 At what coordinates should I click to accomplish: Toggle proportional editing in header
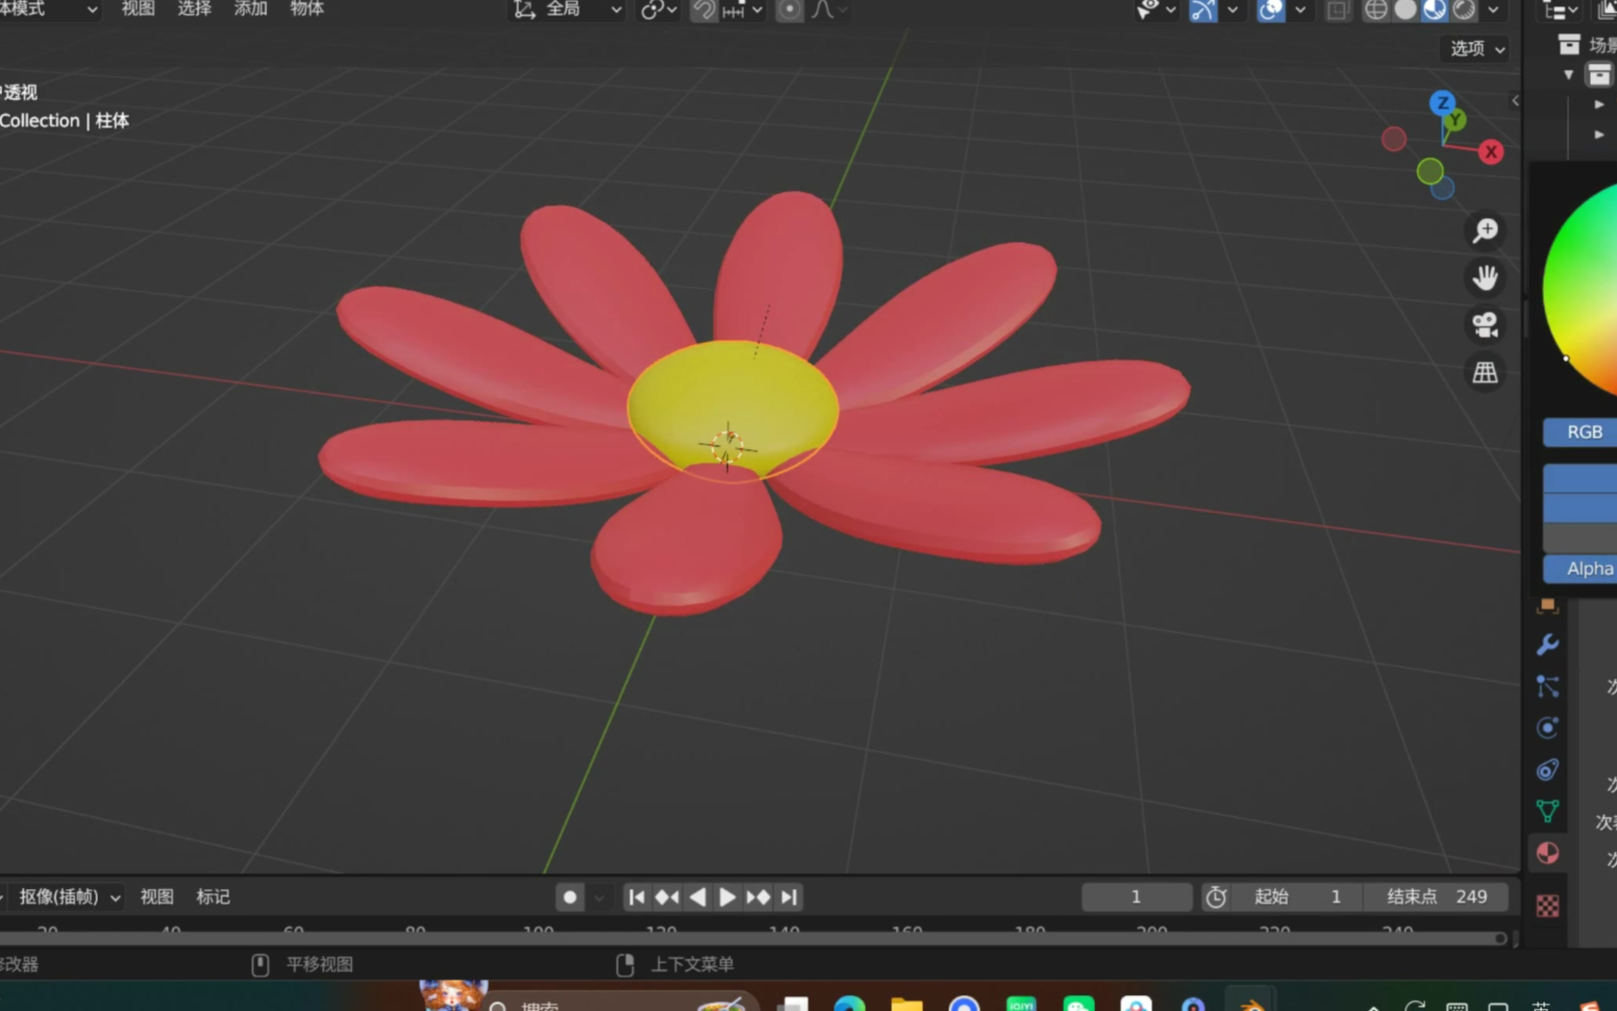coord(789,10)
